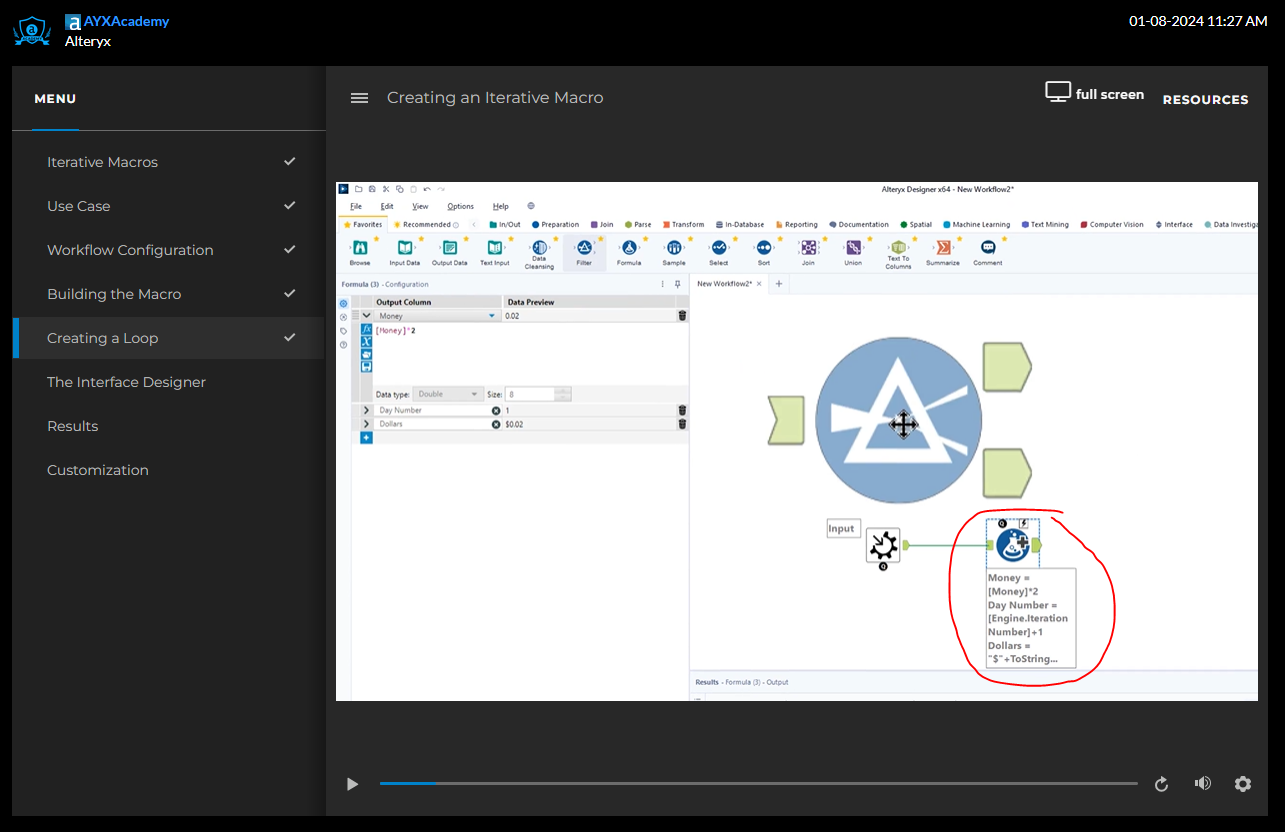This screenshot has height=832, width=1285.
Task: Collapse the Money expression row
Action: pos(366,316)
